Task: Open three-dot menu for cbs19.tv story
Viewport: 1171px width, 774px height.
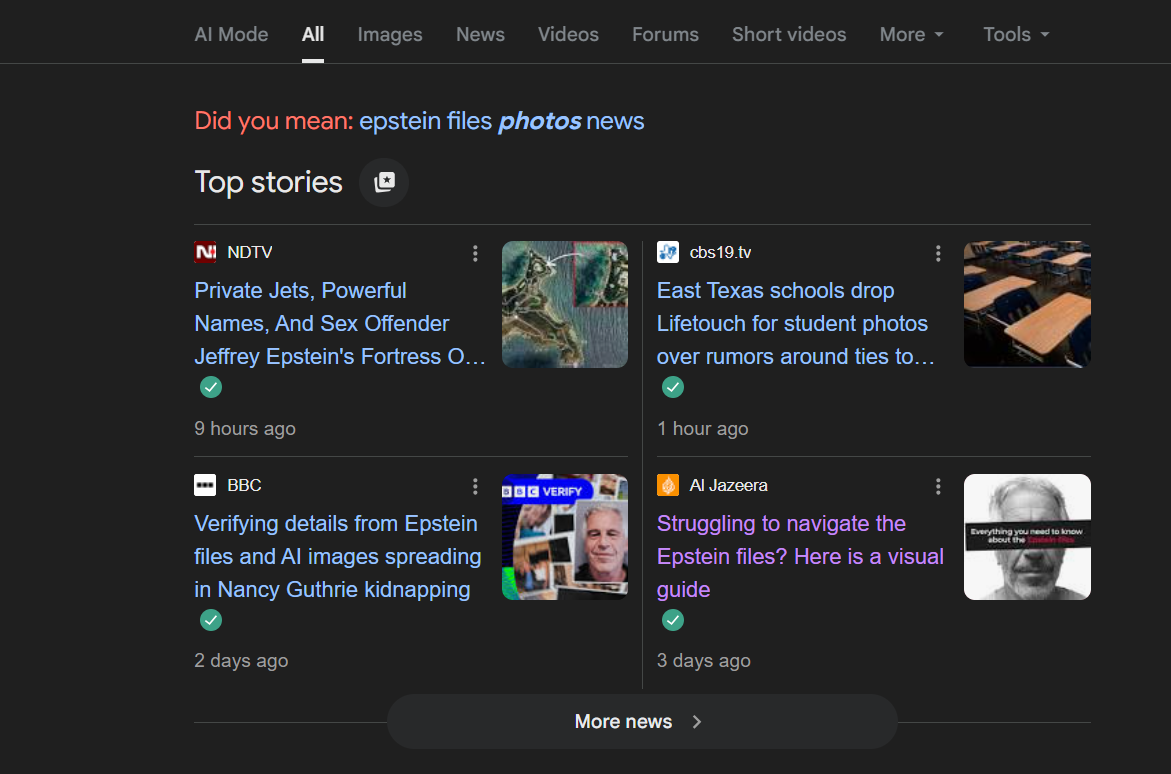Action: pos(938,253)
